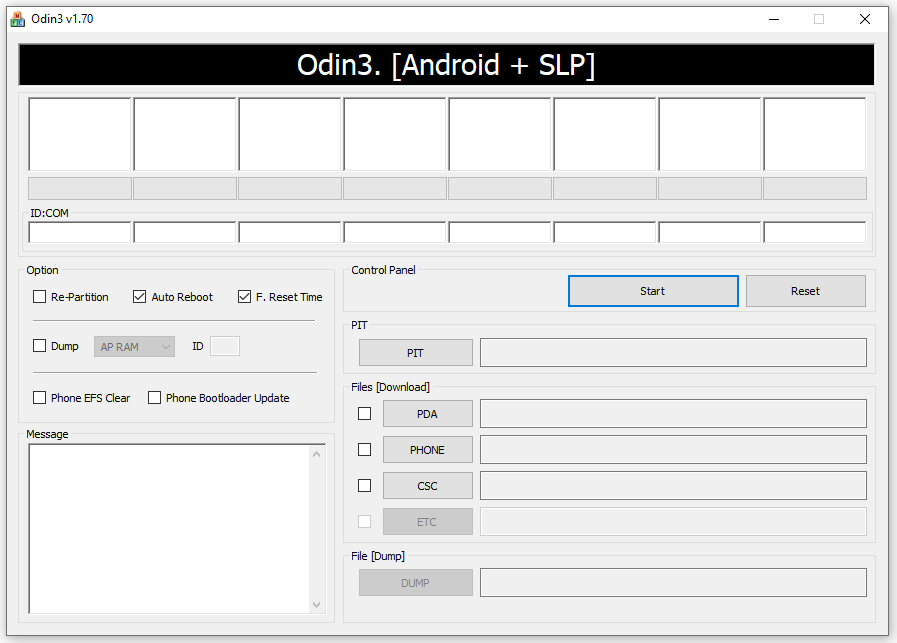Image resolution: width=897 pixels, height=643 pixels.
Task: Click Message box scroll up arrow
Action: tap(316, 454)
